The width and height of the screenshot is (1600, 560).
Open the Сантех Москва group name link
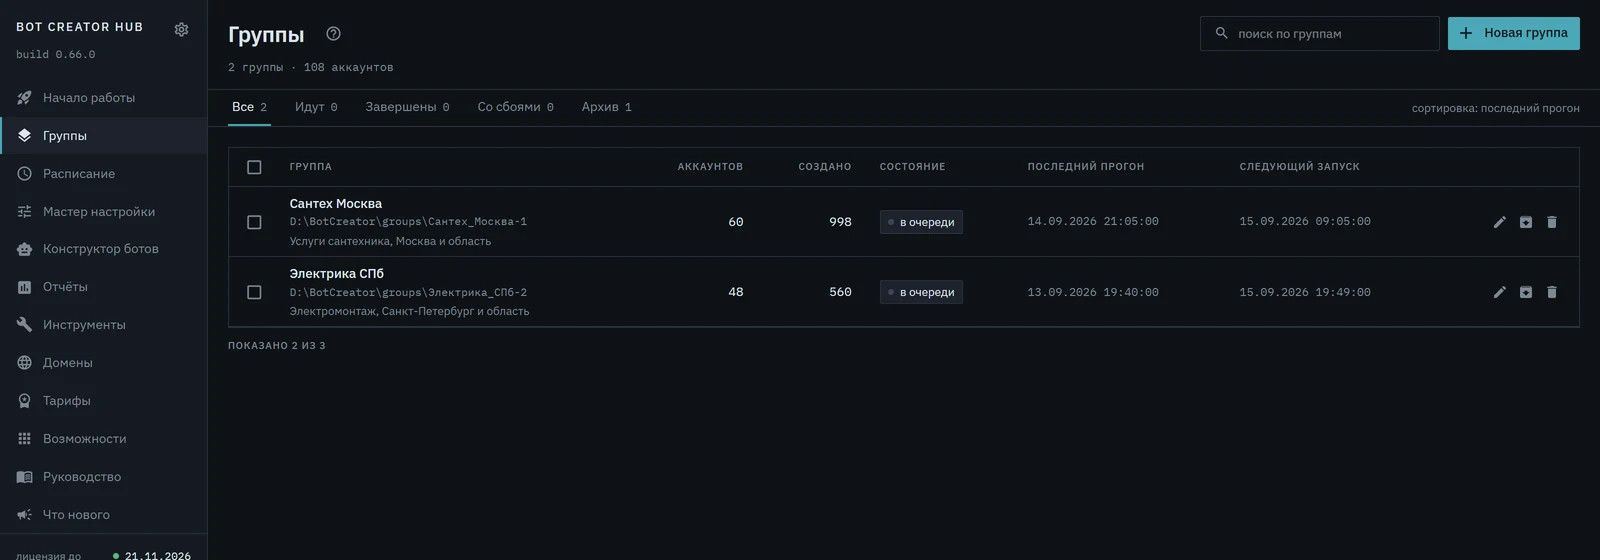point(336,203)
